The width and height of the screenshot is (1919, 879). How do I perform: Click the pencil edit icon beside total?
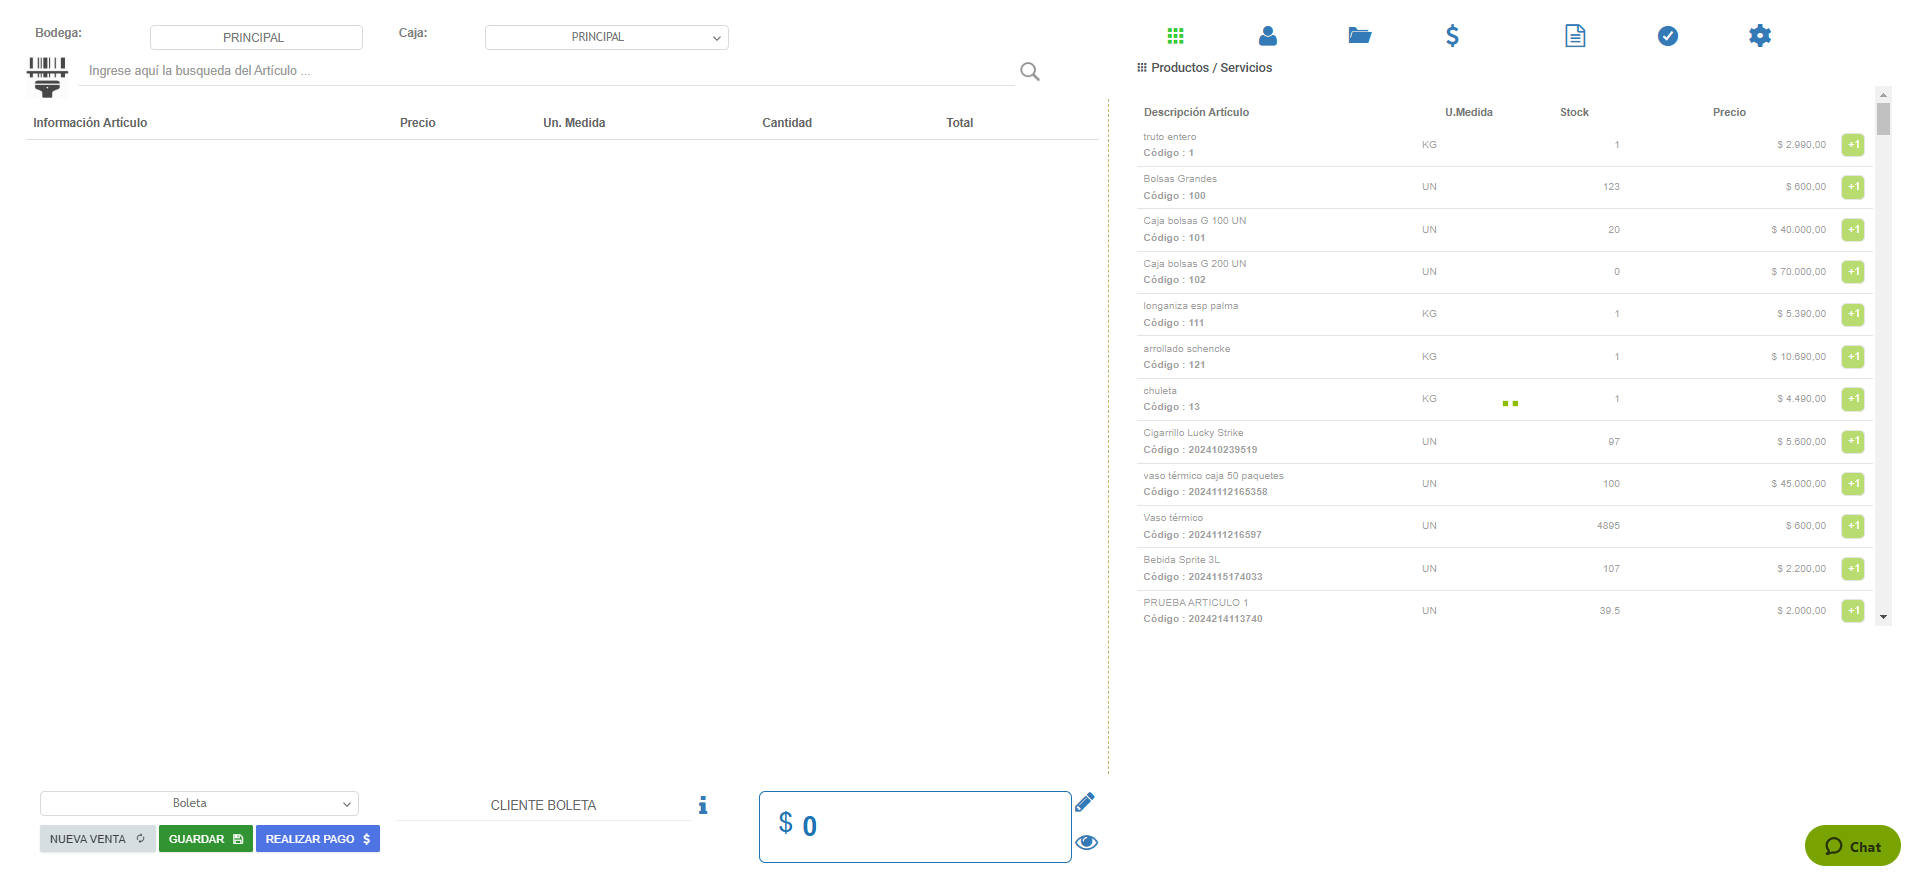click(1084, 802)
